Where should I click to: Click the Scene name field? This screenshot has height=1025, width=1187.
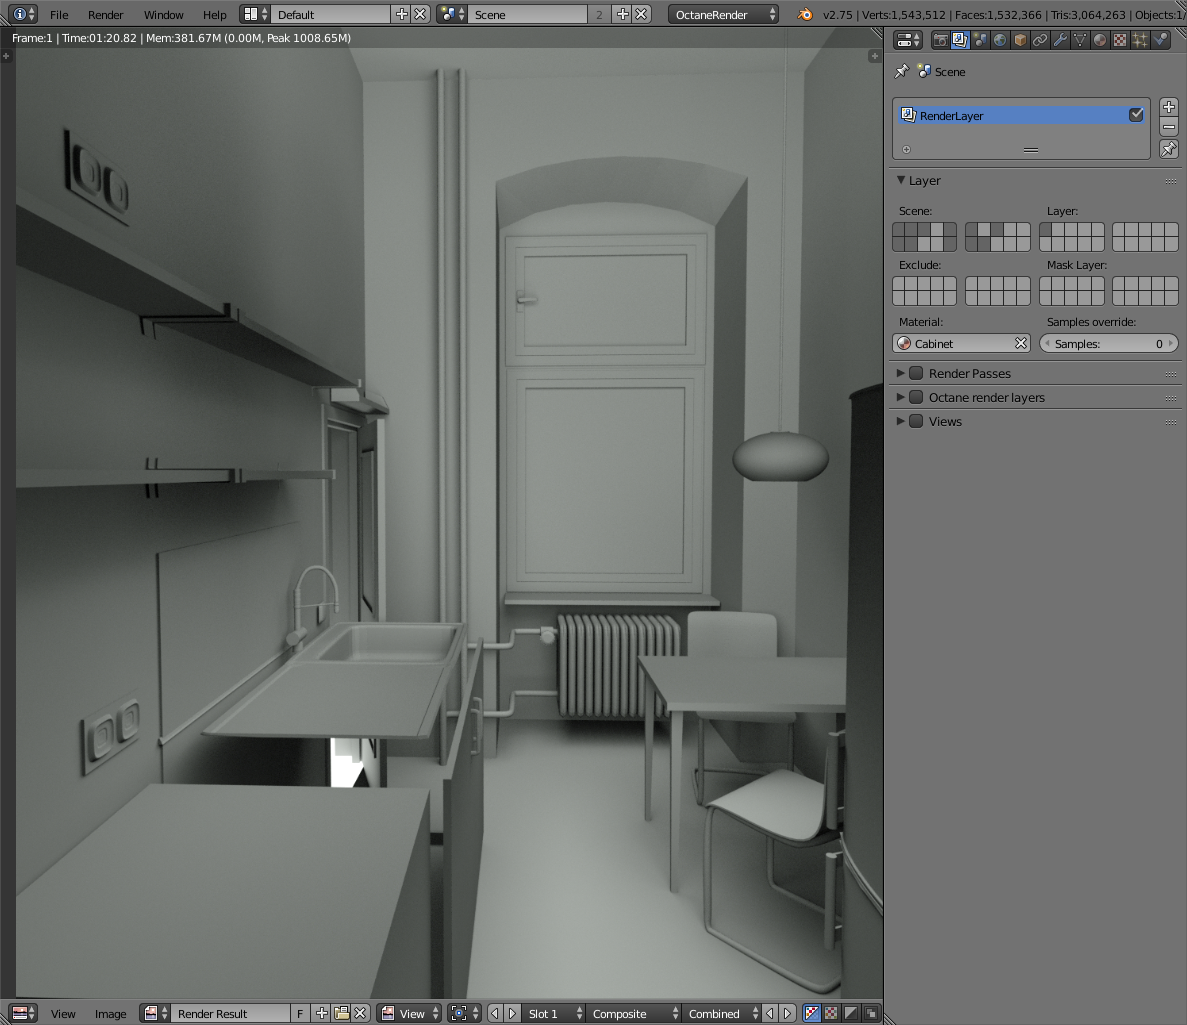pyautogui.click(x=528, y=14)
